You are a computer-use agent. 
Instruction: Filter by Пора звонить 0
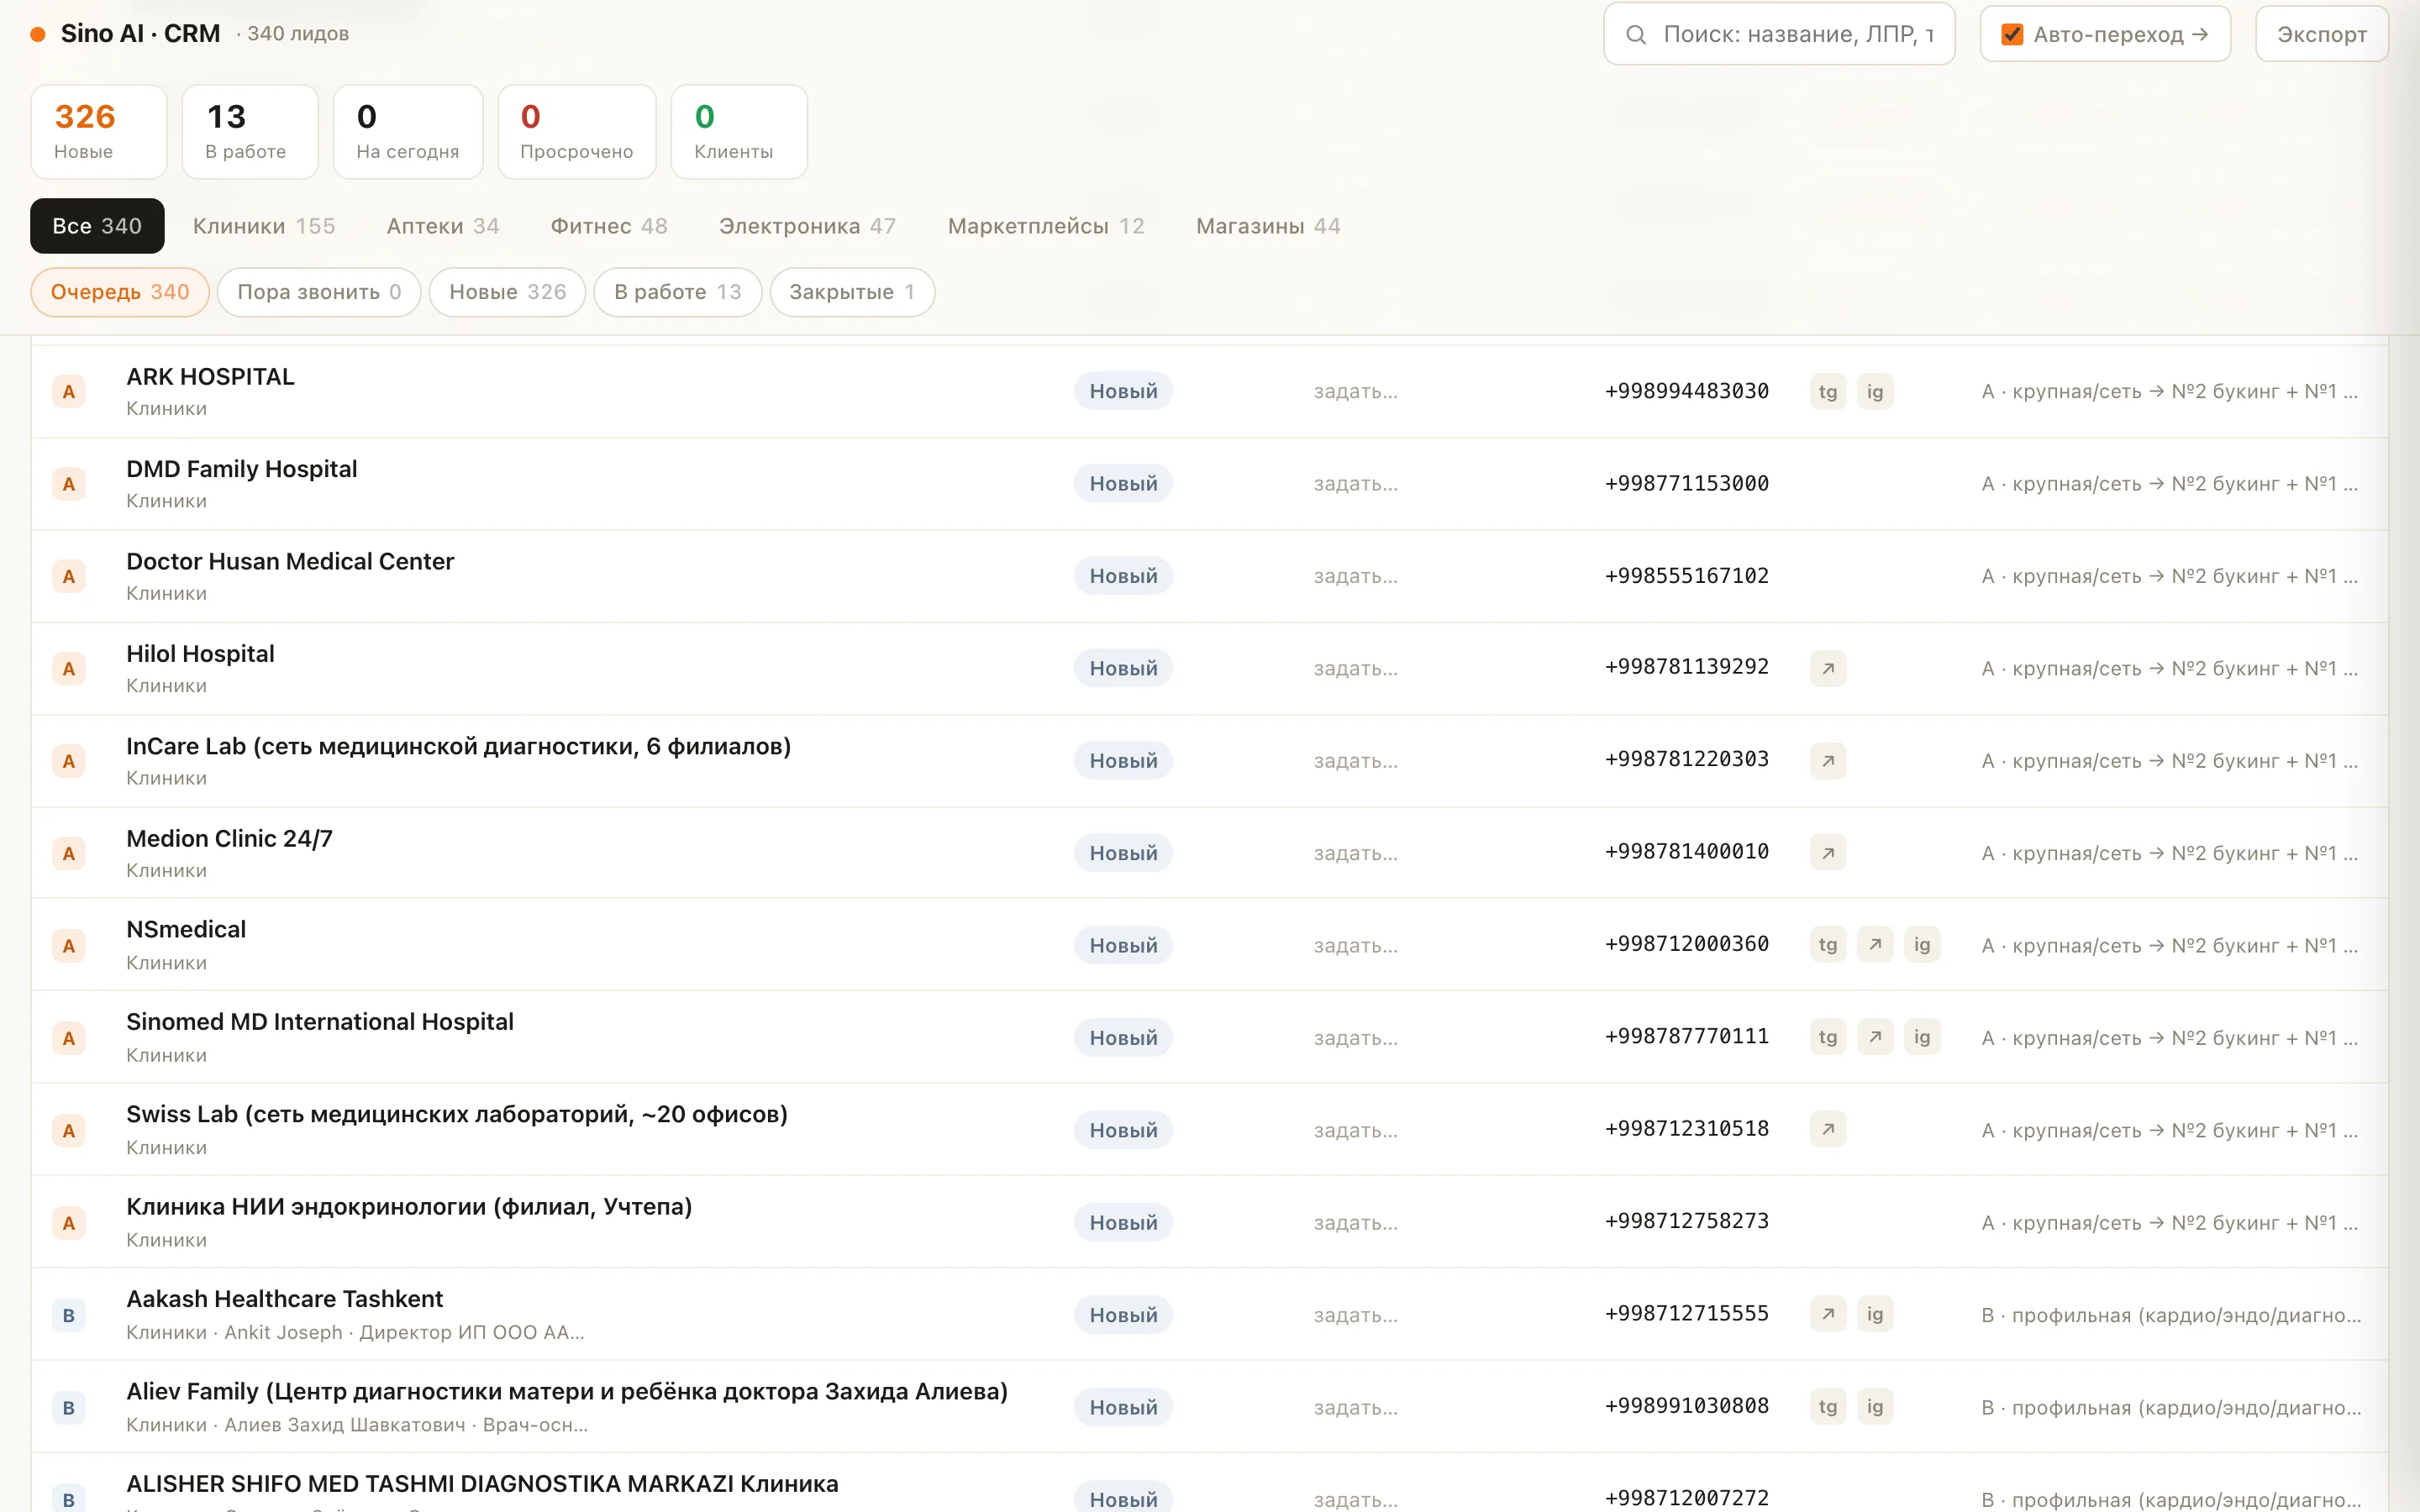pyautogui.click(x=319, y=292)
